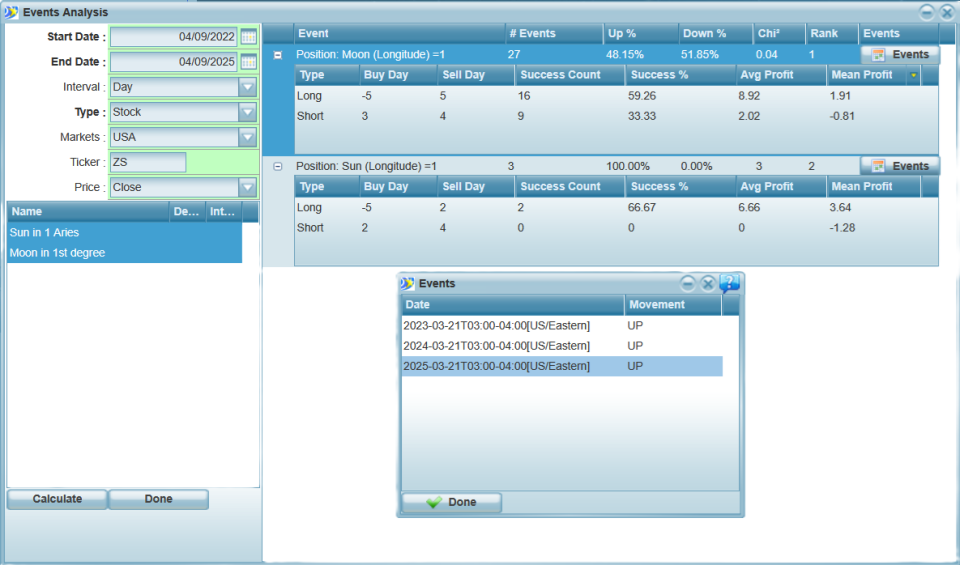Click the Start Date input field
The image size is (960, 565).
(x=174, y=37)
